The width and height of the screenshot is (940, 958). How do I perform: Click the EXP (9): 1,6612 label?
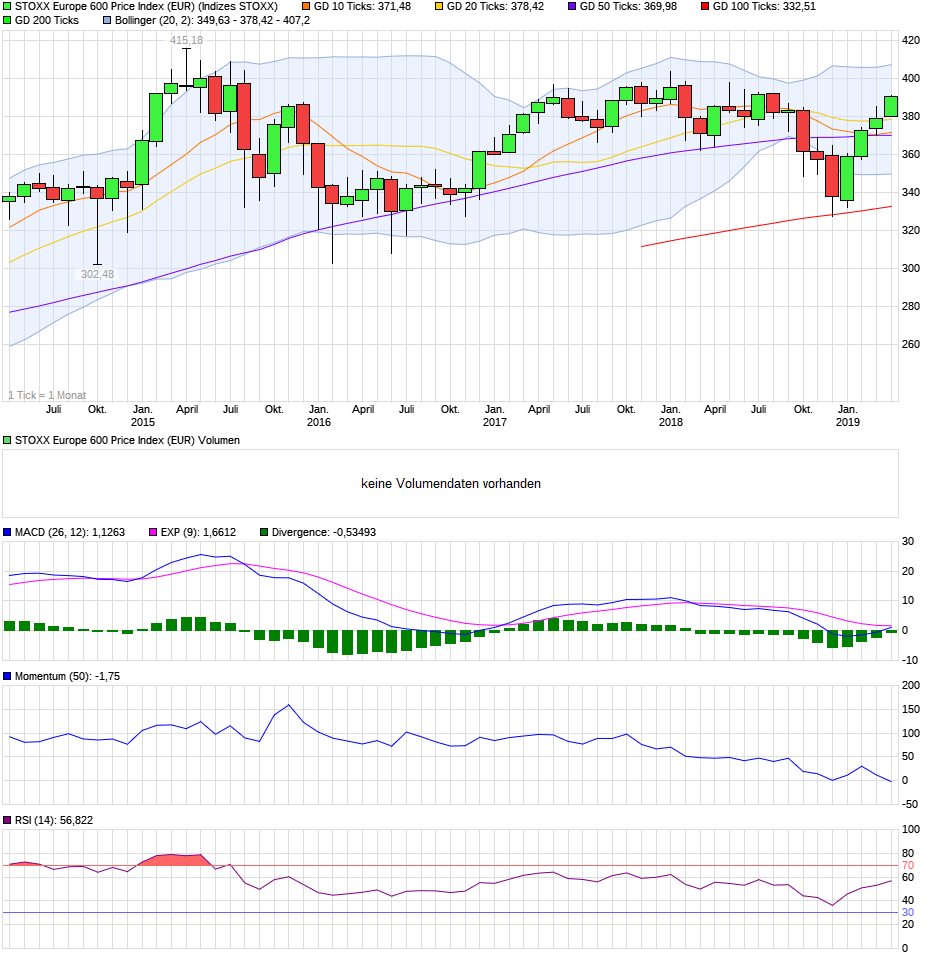point(198,532)
